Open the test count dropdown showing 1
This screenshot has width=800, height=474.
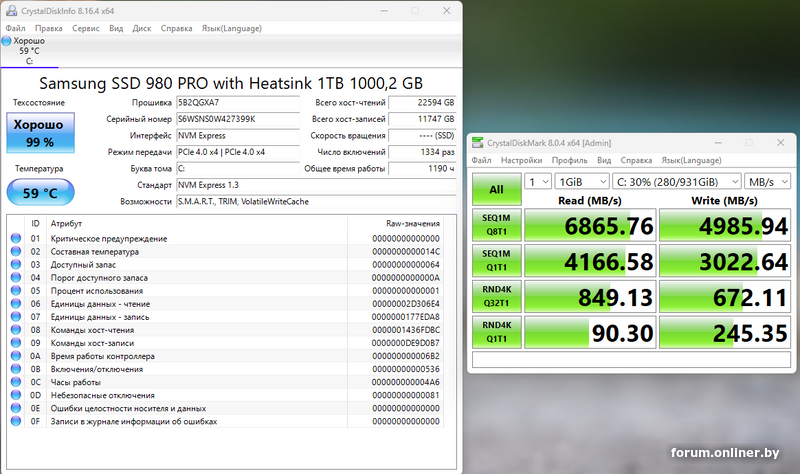tap(538, 182)
